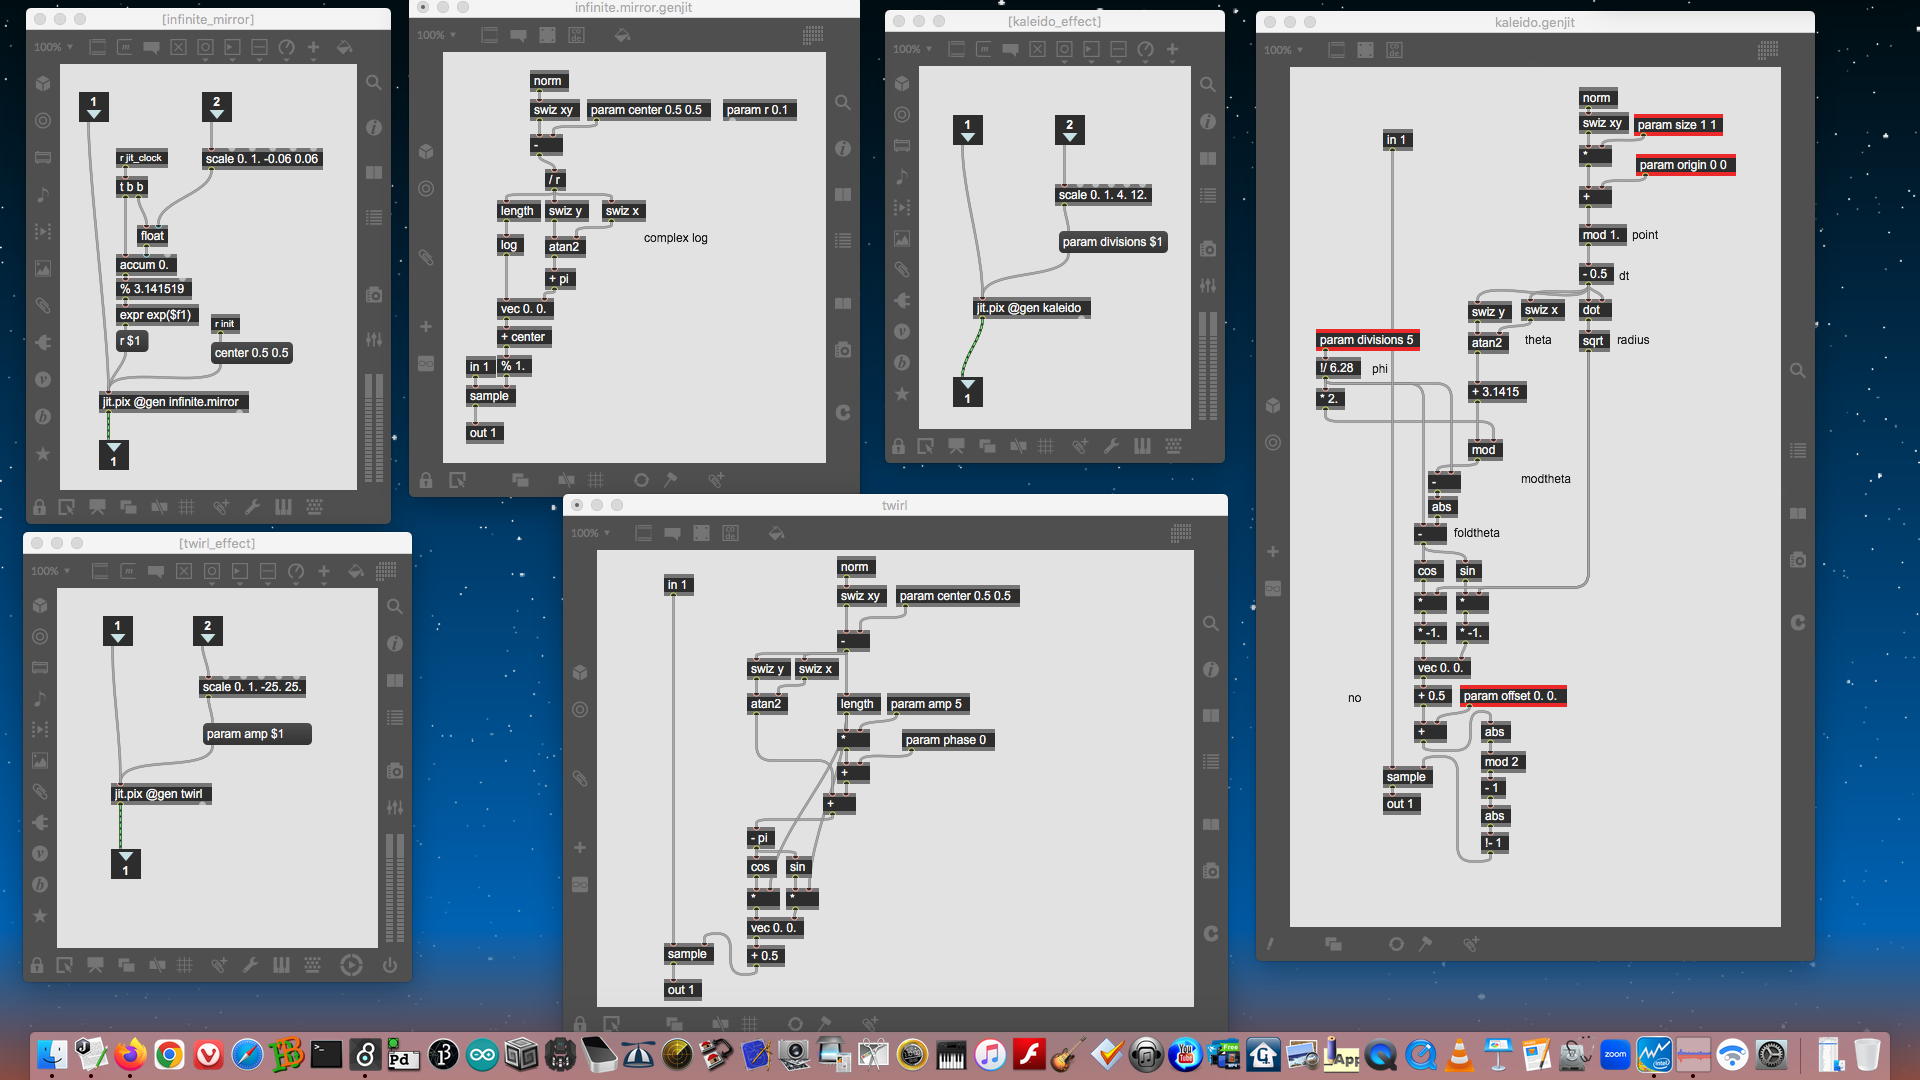Toggle the lock icon in infinite_mirror patcher
This screenshot has width=1920, height=1080.
[39, 507]
